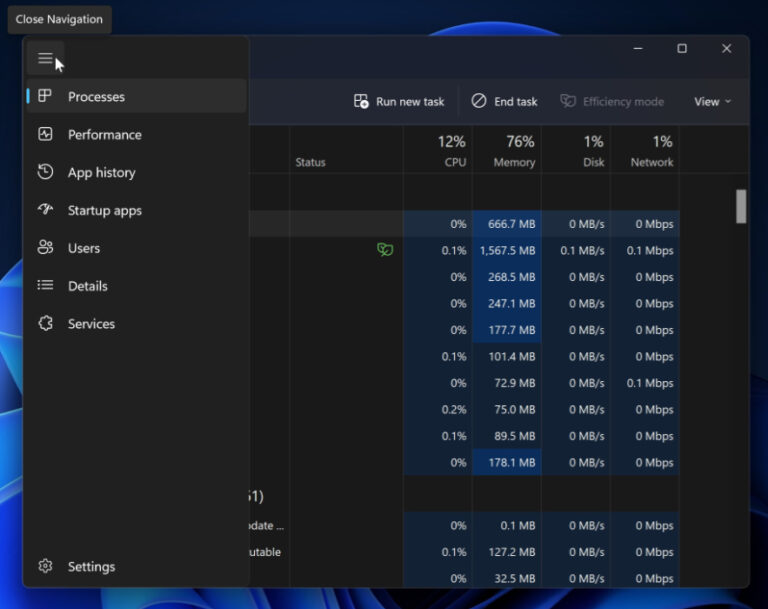Screen dimensions: 768x609
Task: Select the 32.5 MB memory cell
Action: click(x=507, y=578)
